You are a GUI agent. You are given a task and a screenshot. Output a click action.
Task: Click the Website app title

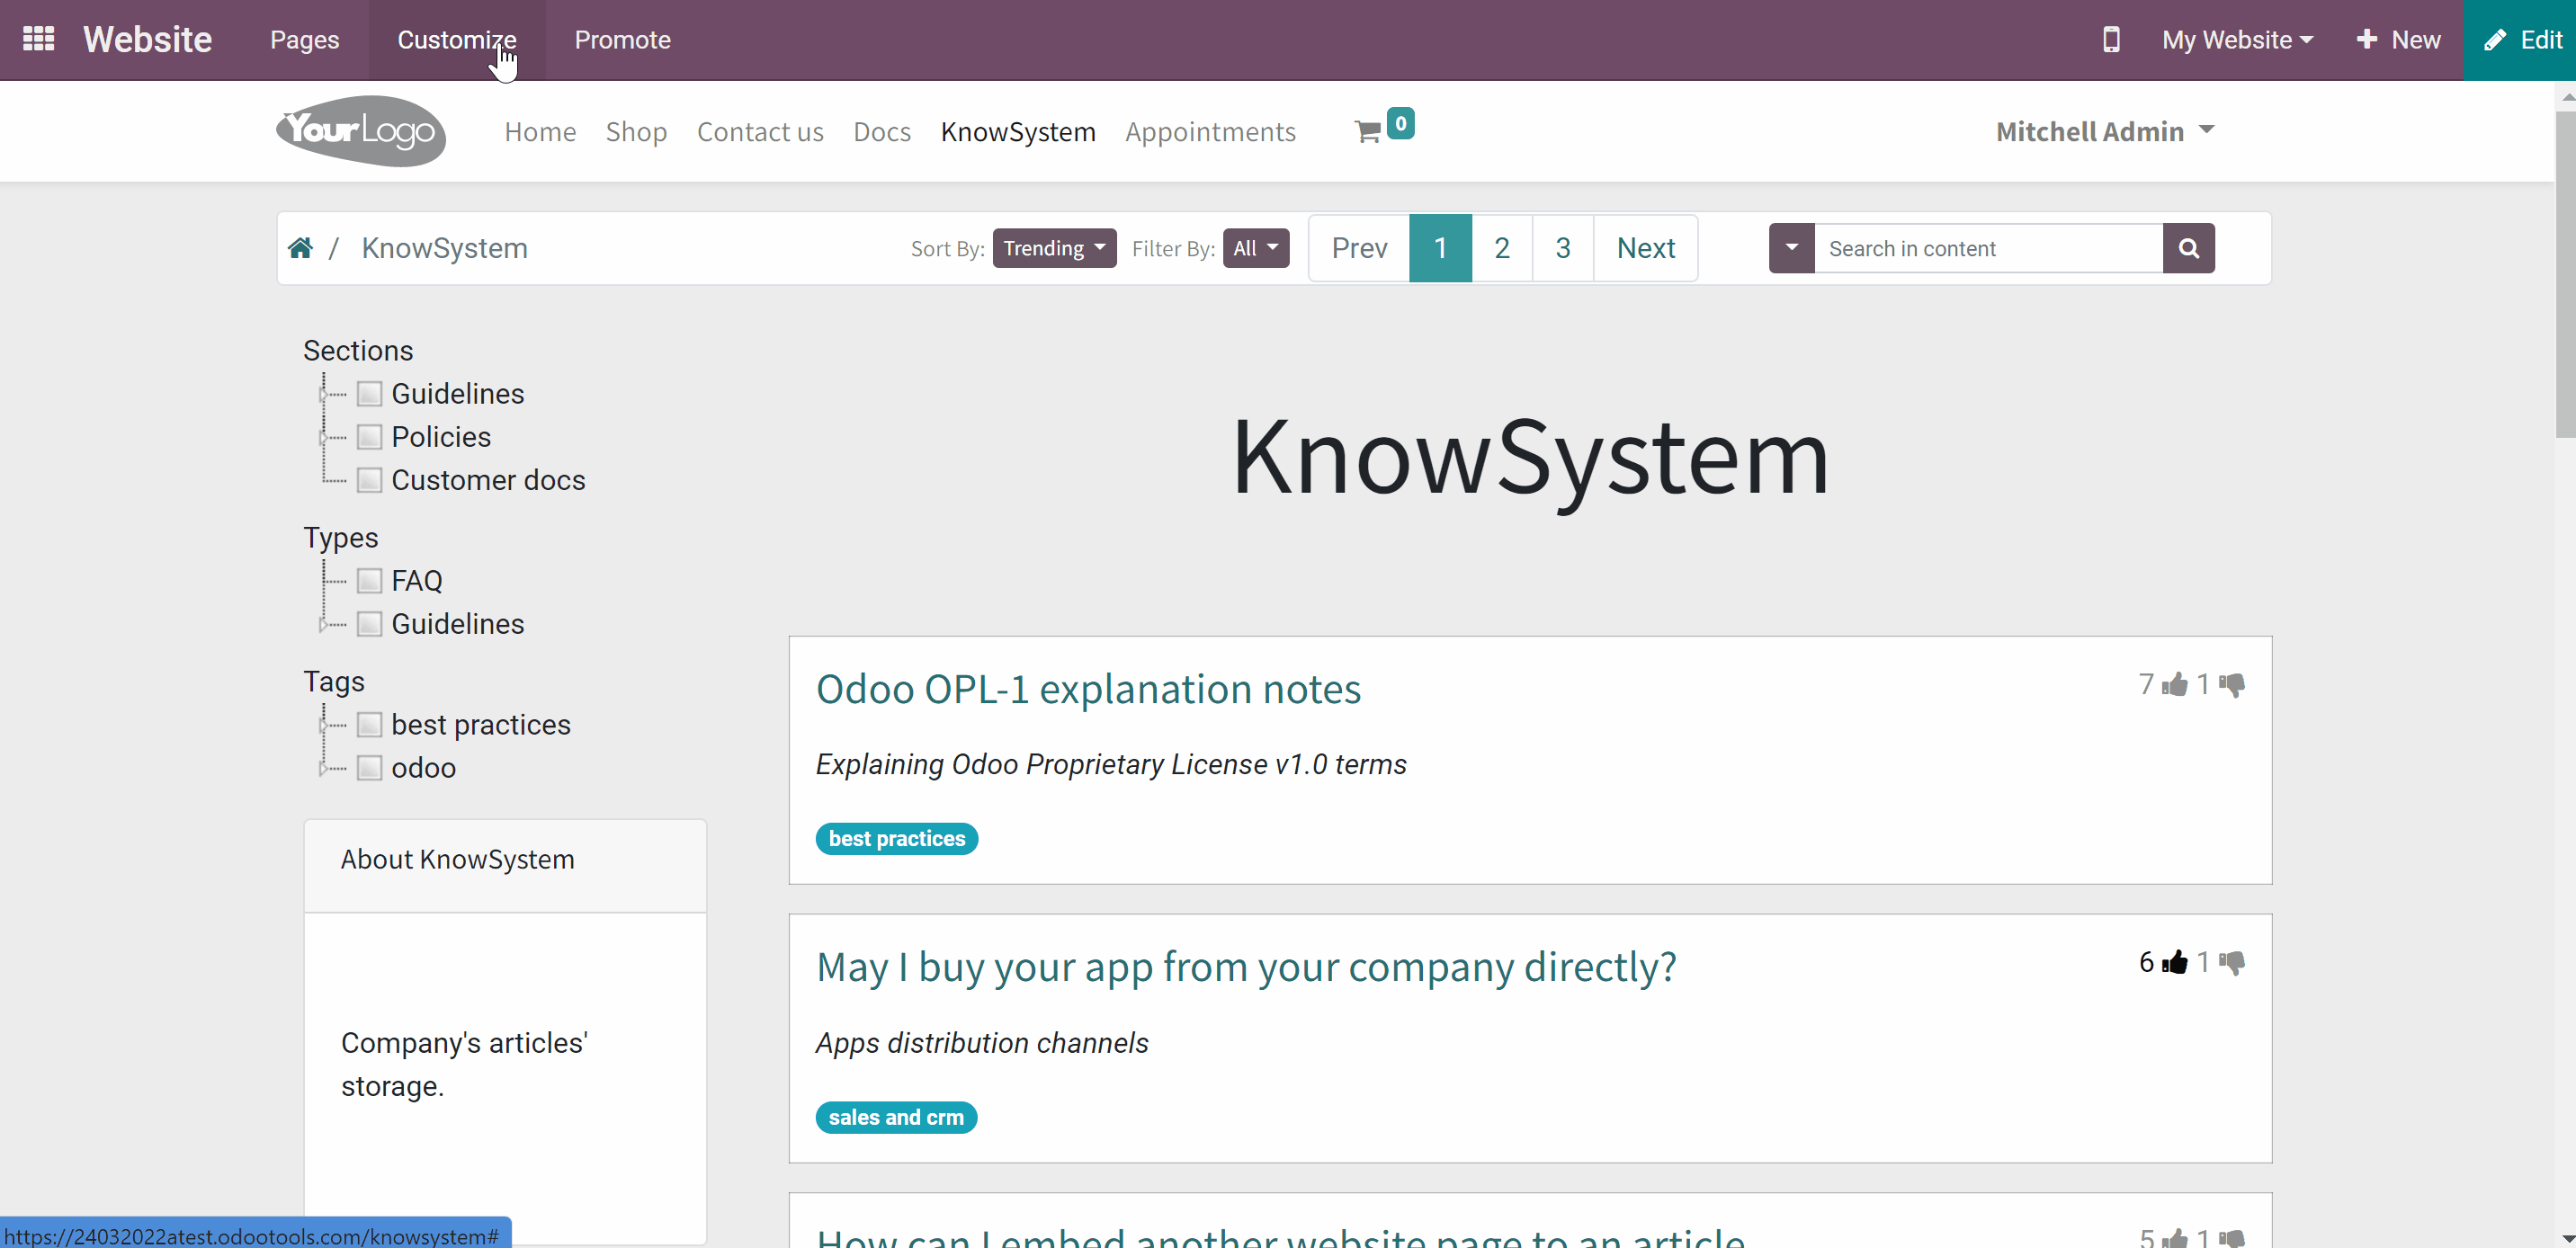147,40
